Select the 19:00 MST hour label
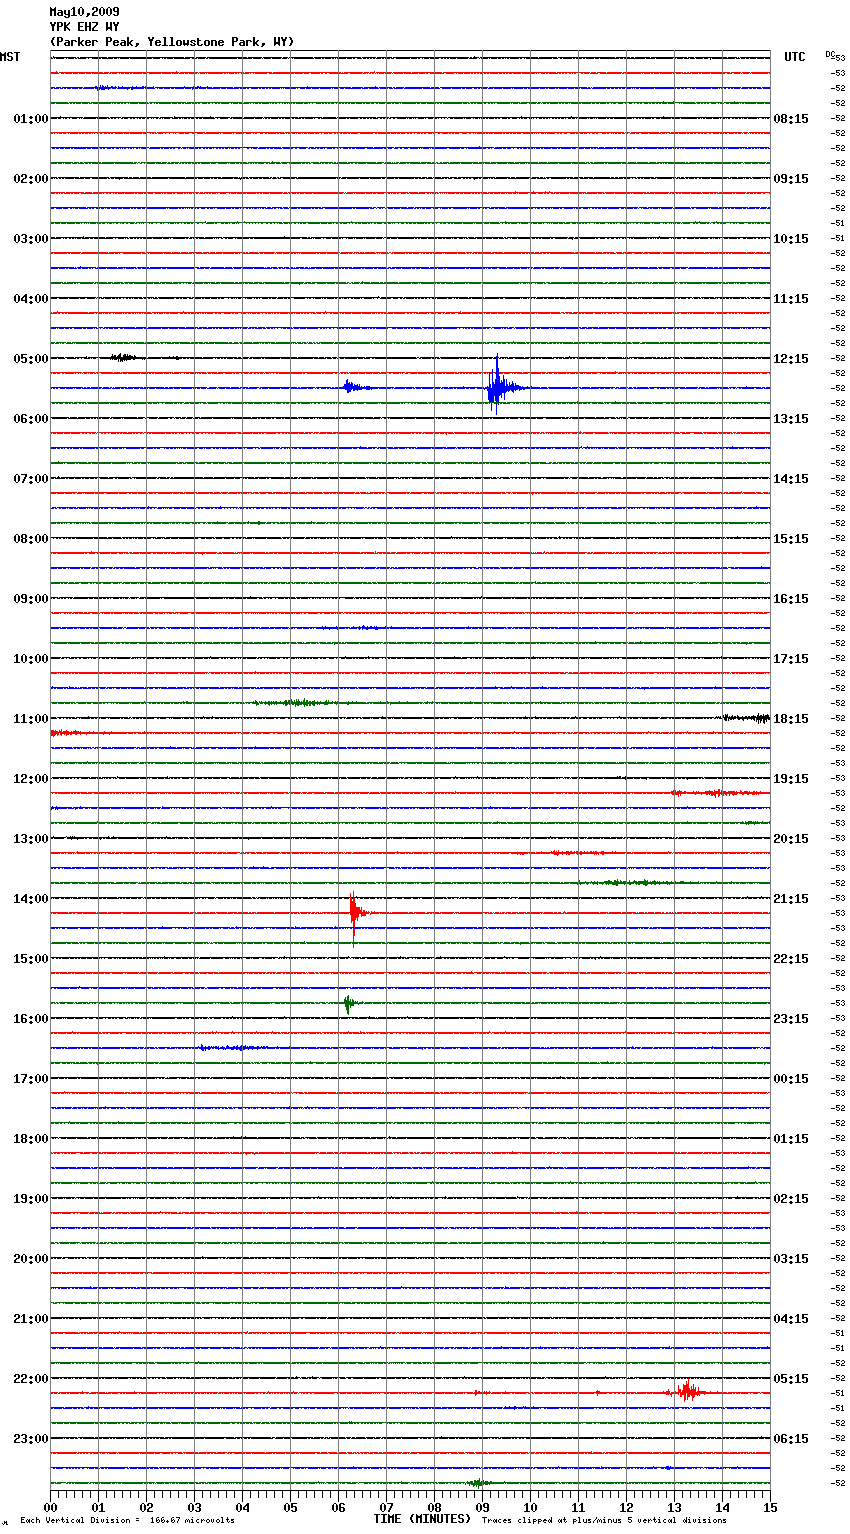Viewport: 850px width, 1534px height. (x=31, y=1199)
